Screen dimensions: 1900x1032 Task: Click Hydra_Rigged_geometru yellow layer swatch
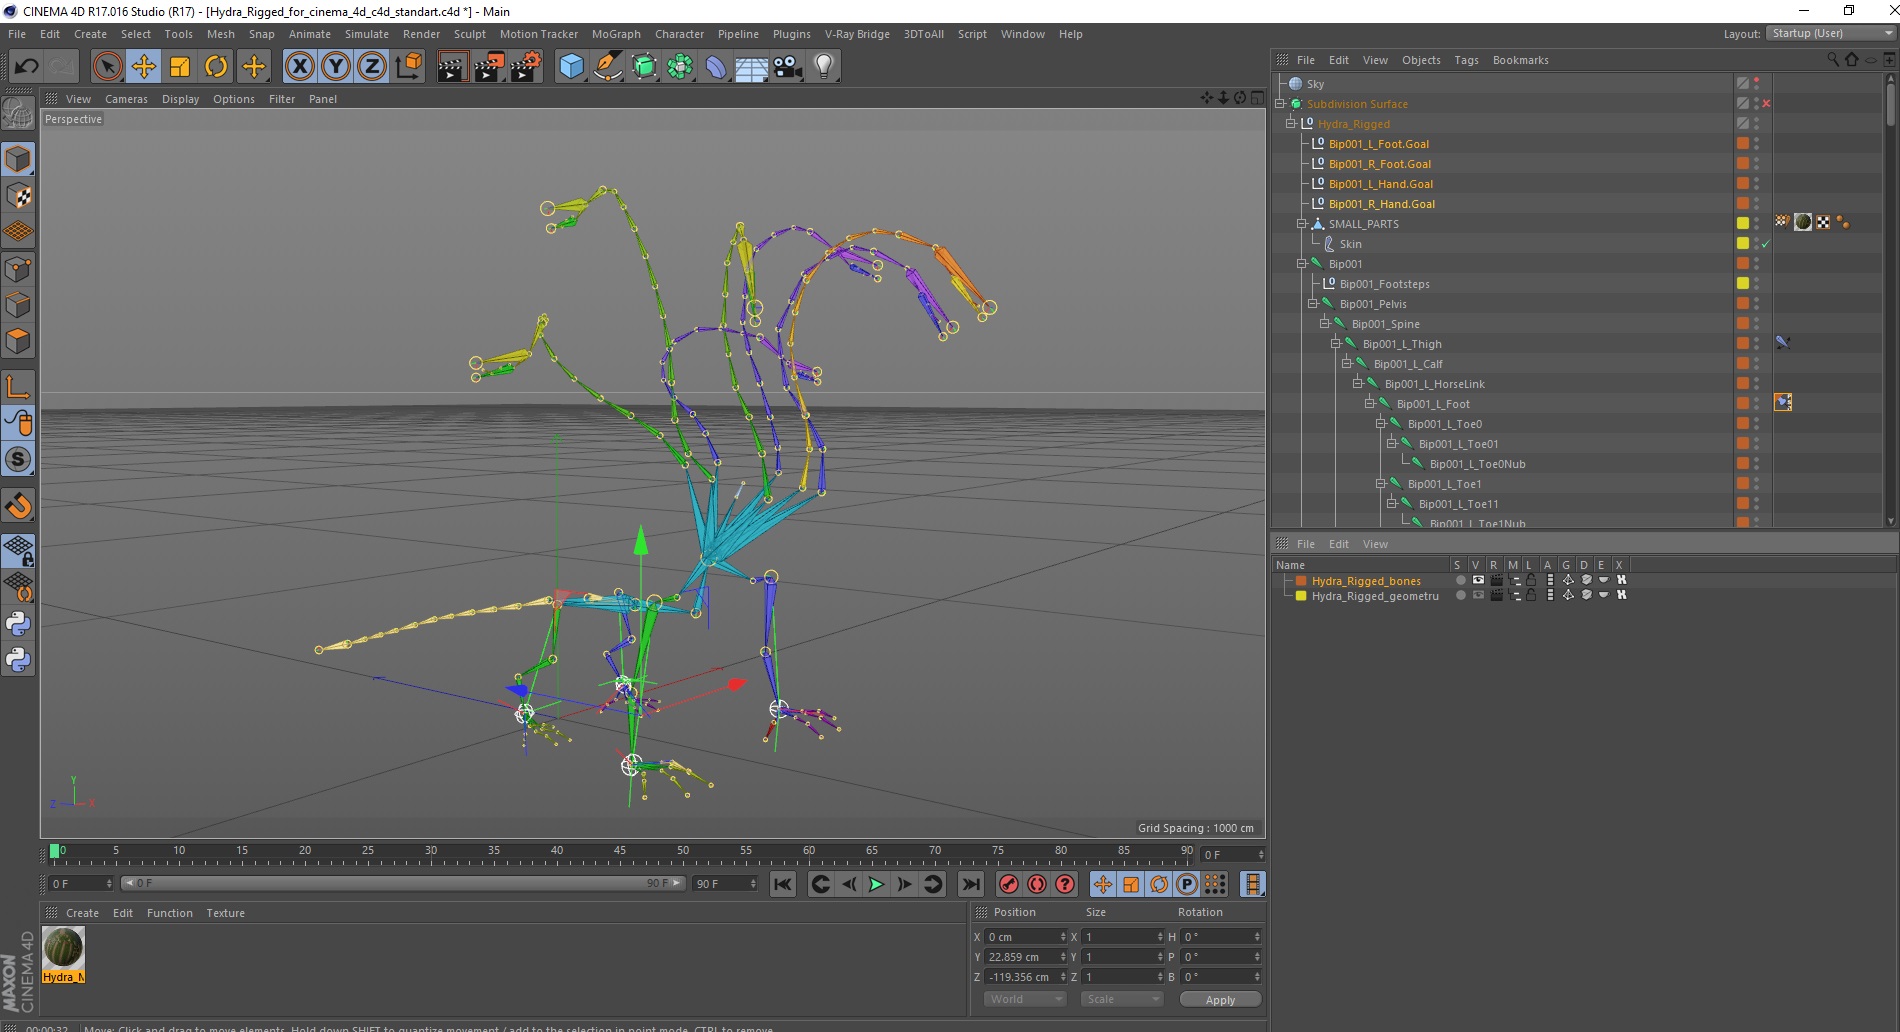coord(1301,595)
